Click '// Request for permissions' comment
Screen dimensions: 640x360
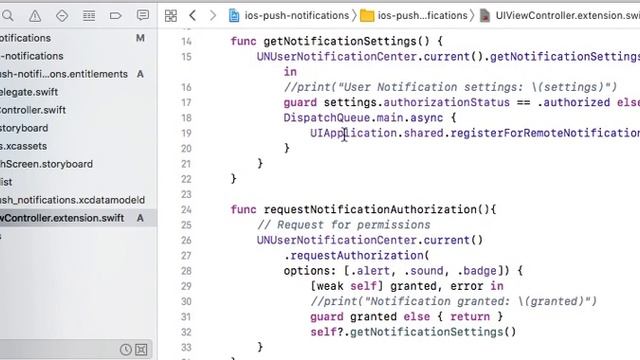click(x=344, y=225)
